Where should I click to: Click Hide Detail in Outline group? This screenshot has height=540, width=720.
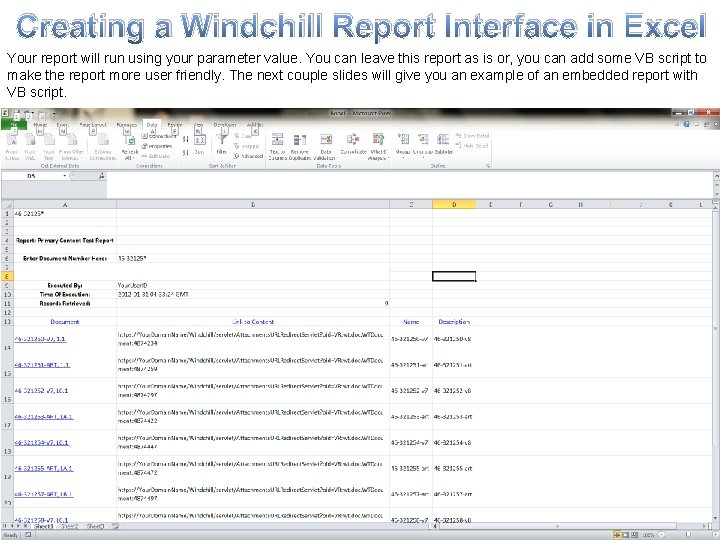[472, 146]
